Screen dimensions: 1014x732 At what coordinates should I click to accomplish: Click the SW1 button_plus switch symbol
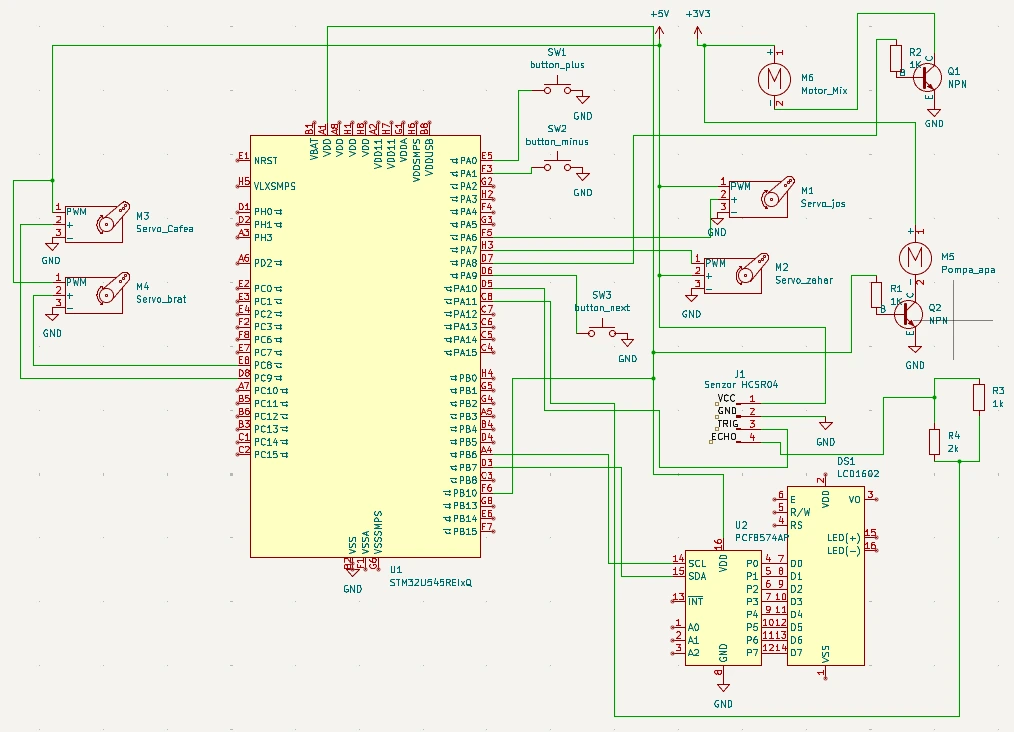(557, 87)
